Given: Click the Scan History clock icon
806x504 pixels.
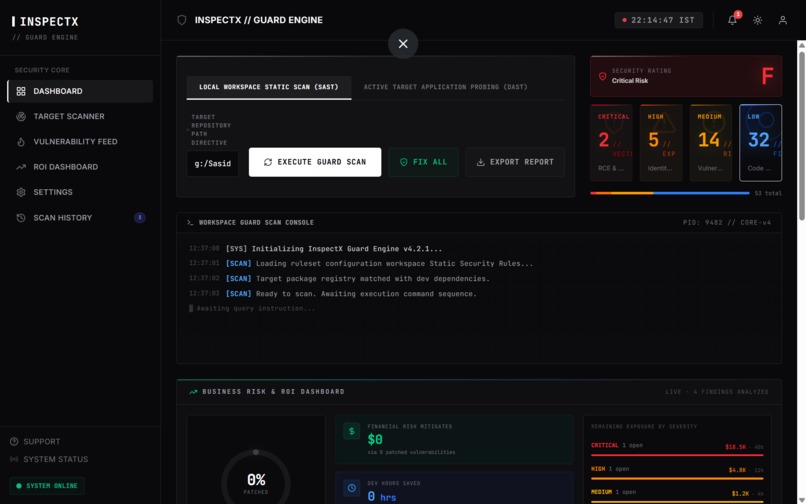Looking at the screenshot, I should pos(21,218).
